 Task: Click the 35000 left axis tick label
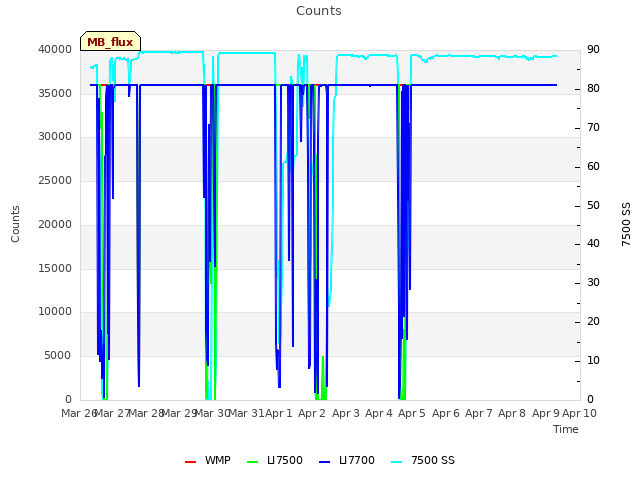[55, 93]
